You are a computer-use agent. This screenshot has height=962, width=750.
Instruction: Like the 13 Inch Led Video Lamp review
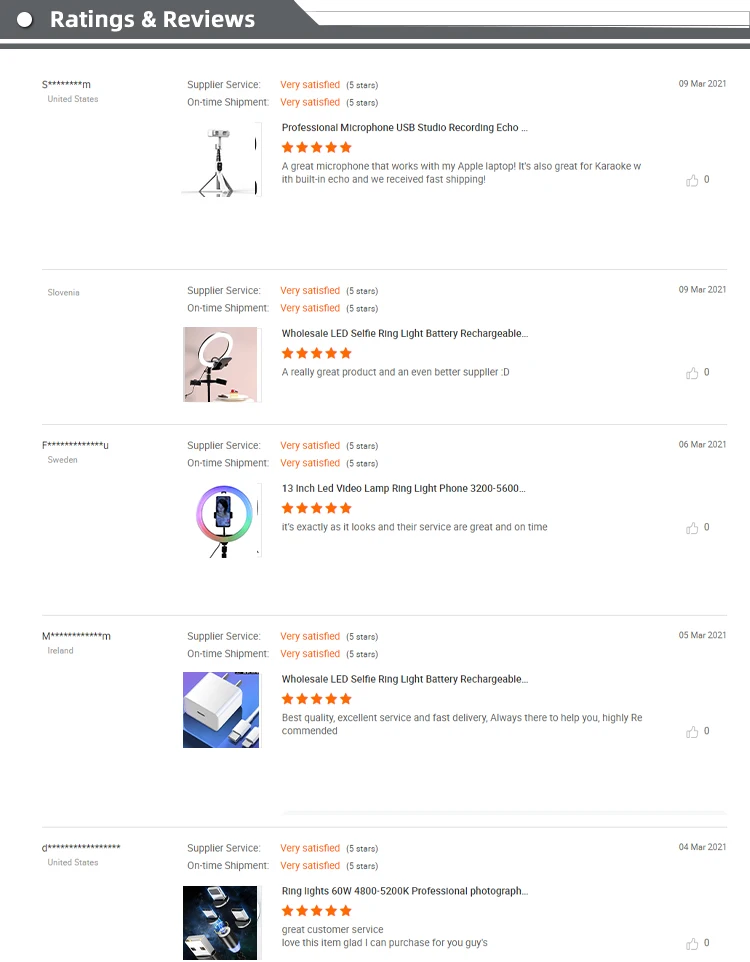coord(692,528)
